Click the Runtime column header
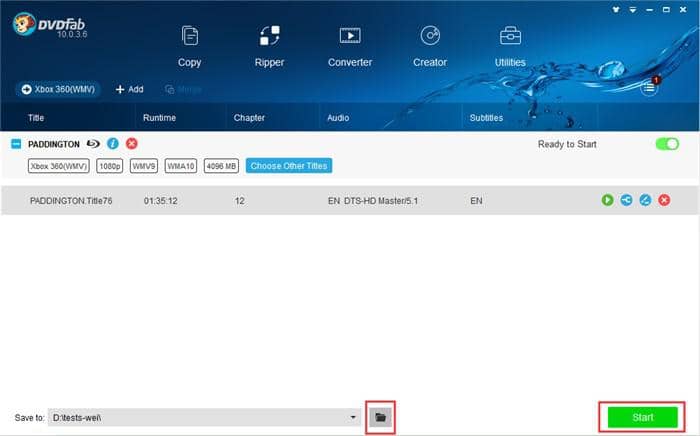The image size is (700, 436). coord(159,118)
